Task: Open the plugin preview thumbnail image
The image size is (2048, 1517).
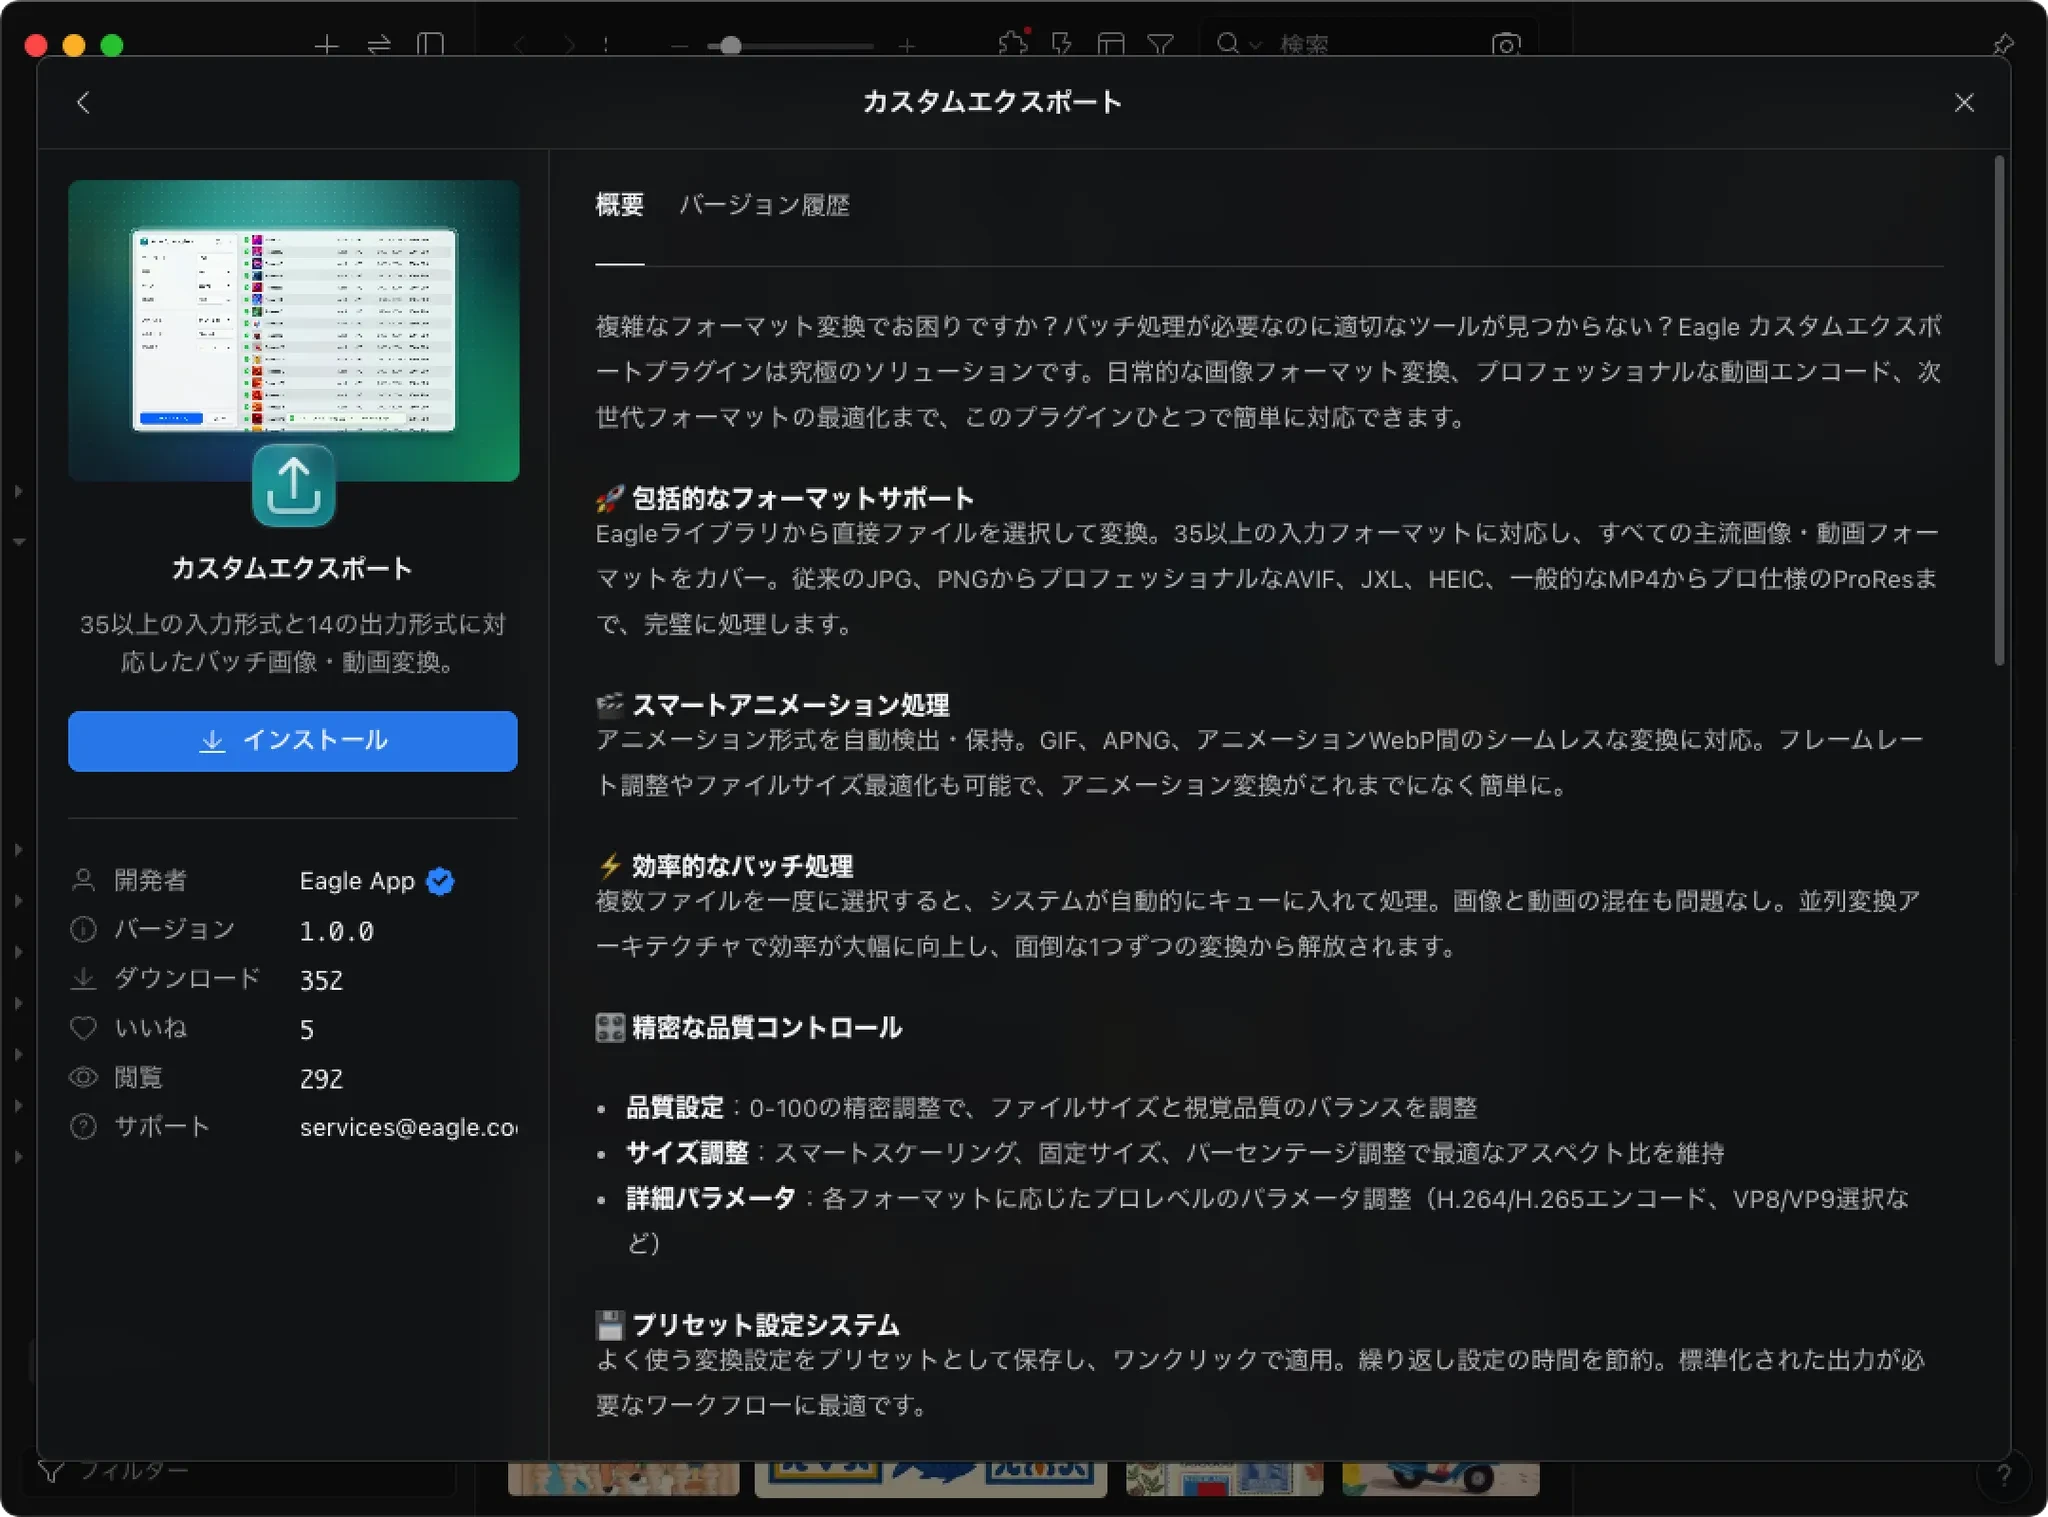Action: [293, 330]
